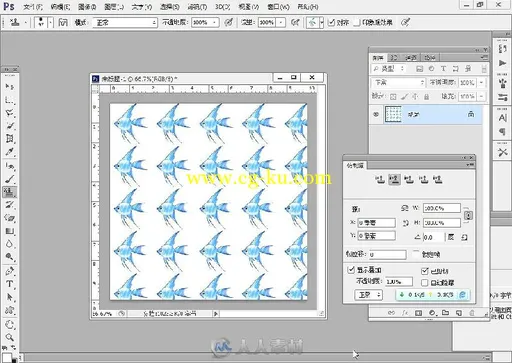The width and height of the screenshot is (512, 363).
Task: Select the Custom Shape tool
Action: click(10, 310)
